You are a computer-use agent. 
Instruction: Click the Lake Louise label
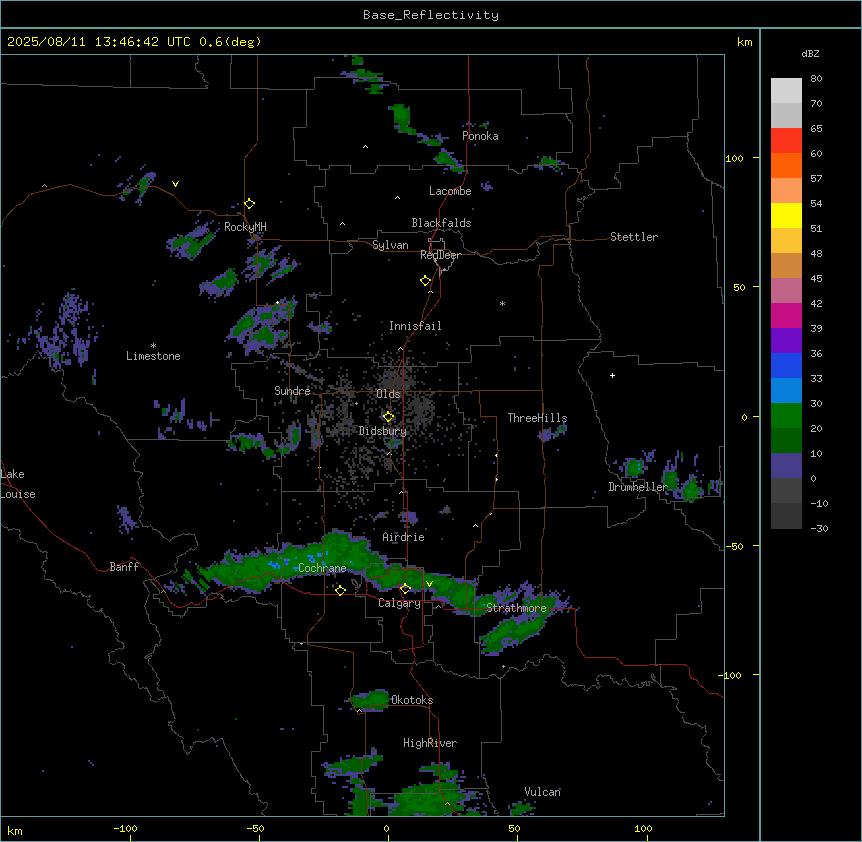coord(18,484)
